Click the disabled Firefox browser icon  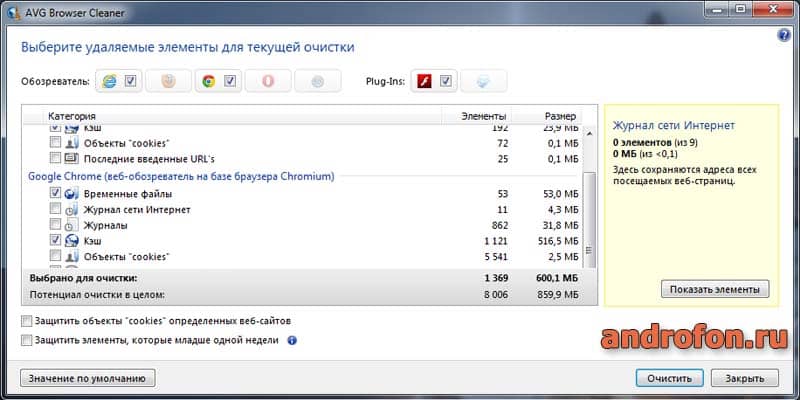(x=168, y=81)
